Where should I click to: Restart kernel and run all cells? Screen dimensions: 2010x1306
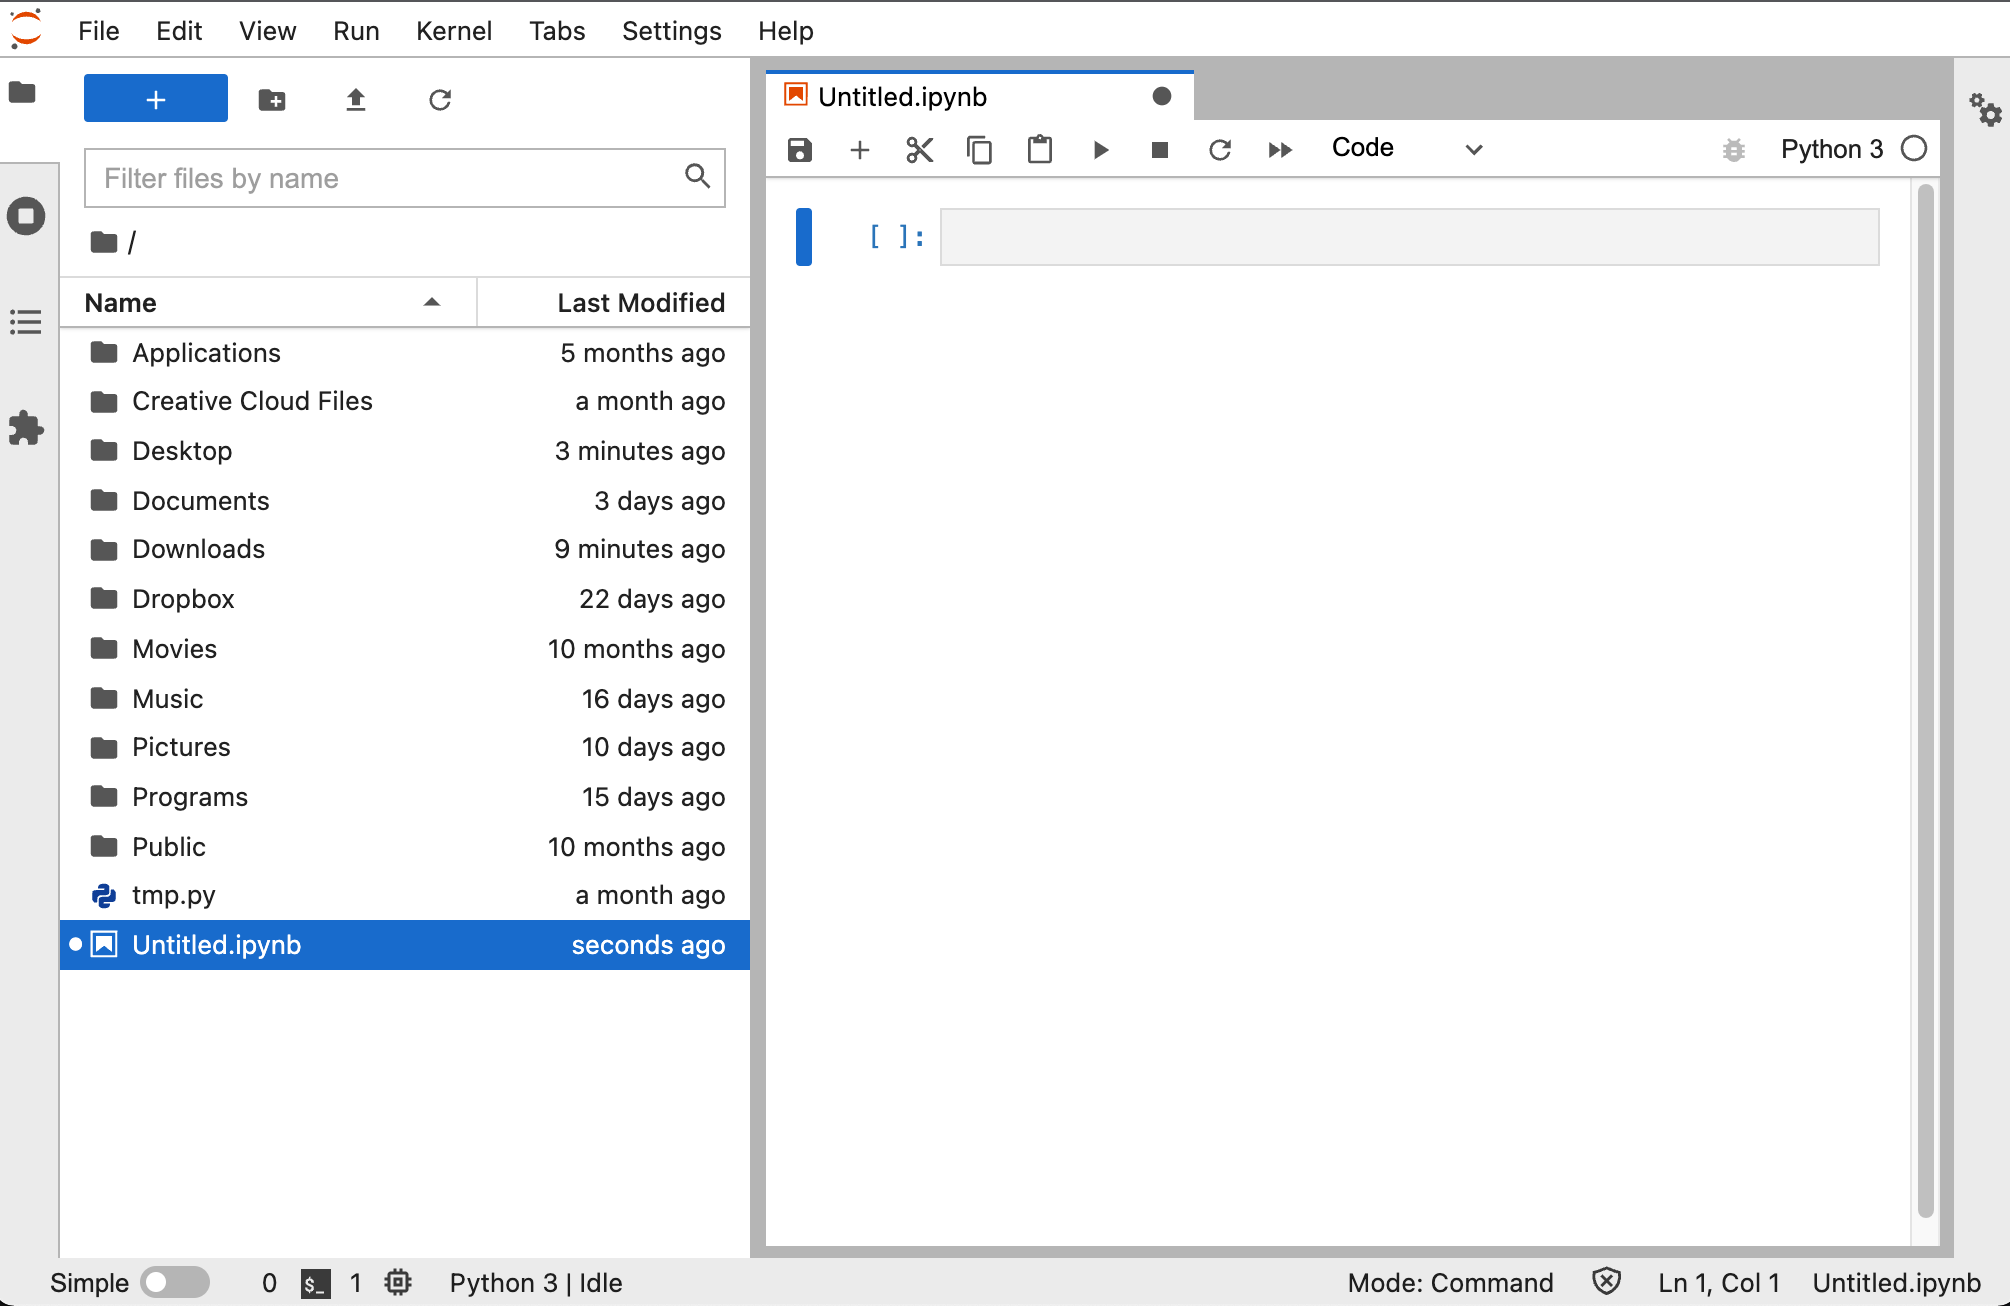1280,150
